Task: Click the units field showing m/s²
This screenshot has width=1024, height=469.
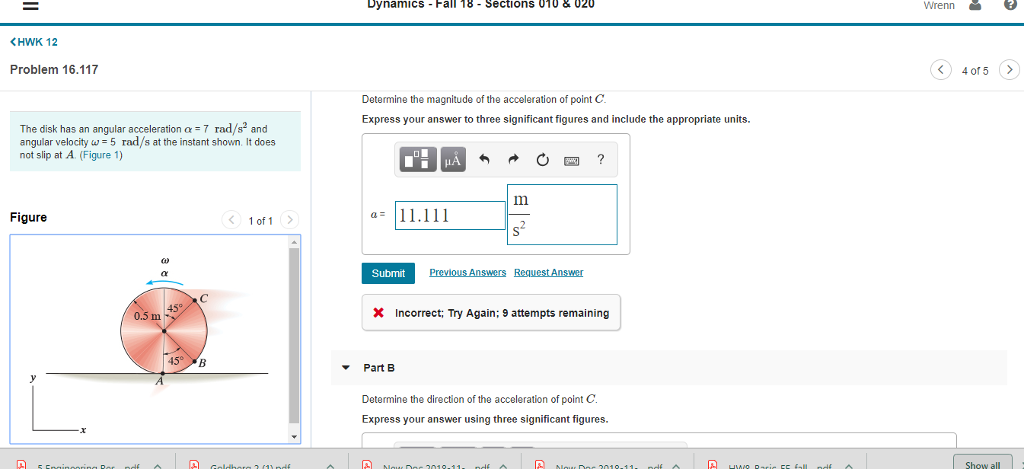Action: (x=562, y=214)
